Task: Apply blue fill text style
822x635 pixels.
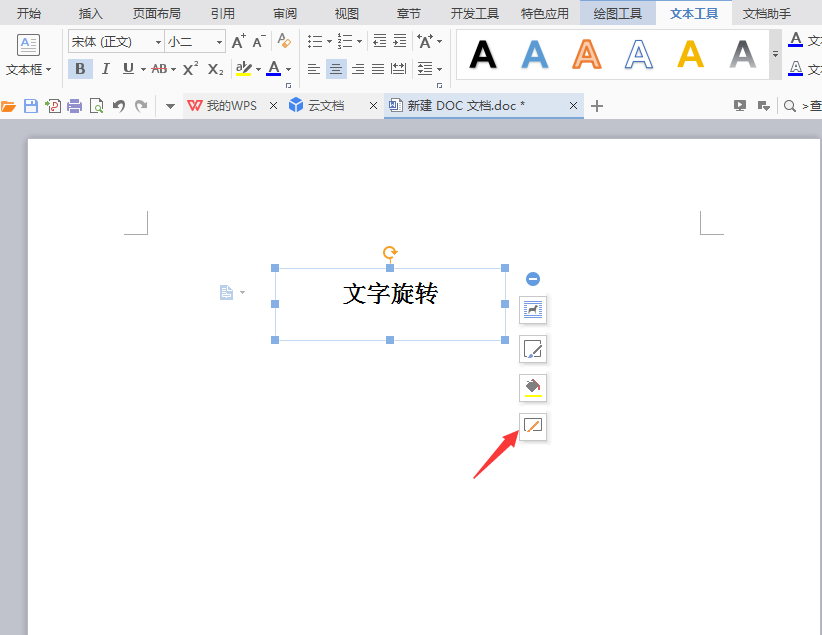Action: coord(534,55)
